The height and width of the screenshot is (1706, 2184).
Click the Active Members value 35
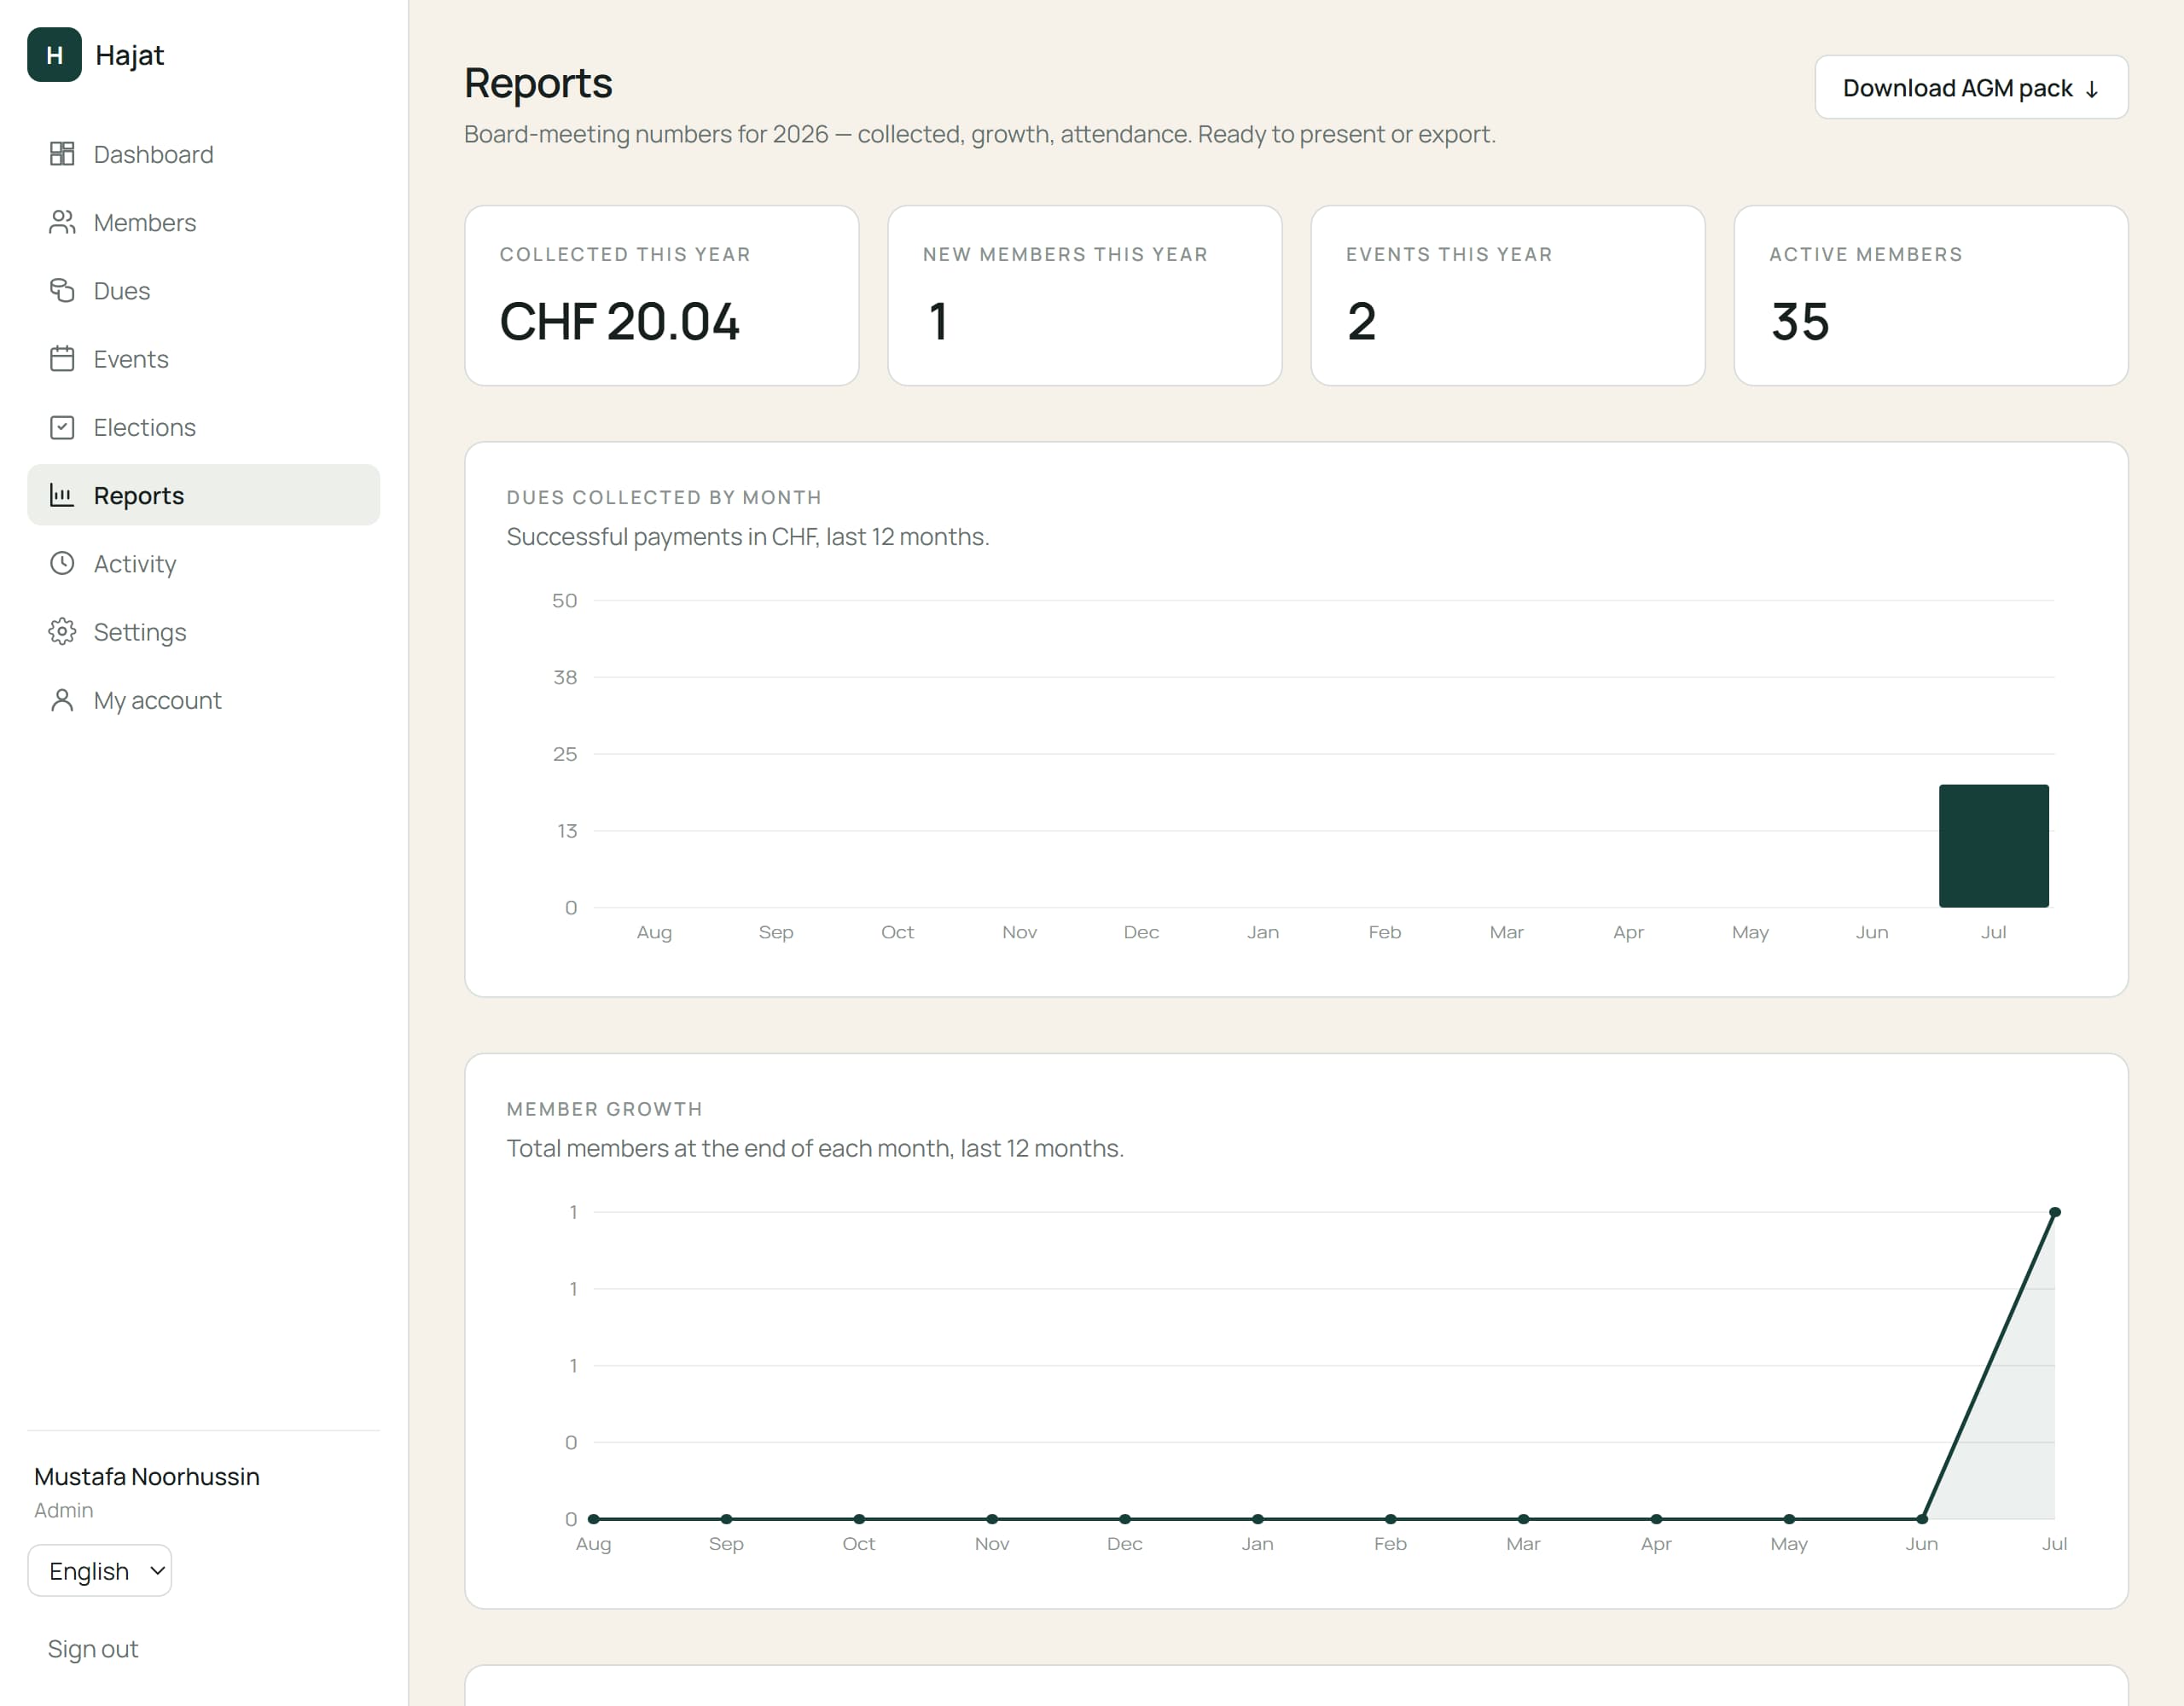coord(1800,322)
